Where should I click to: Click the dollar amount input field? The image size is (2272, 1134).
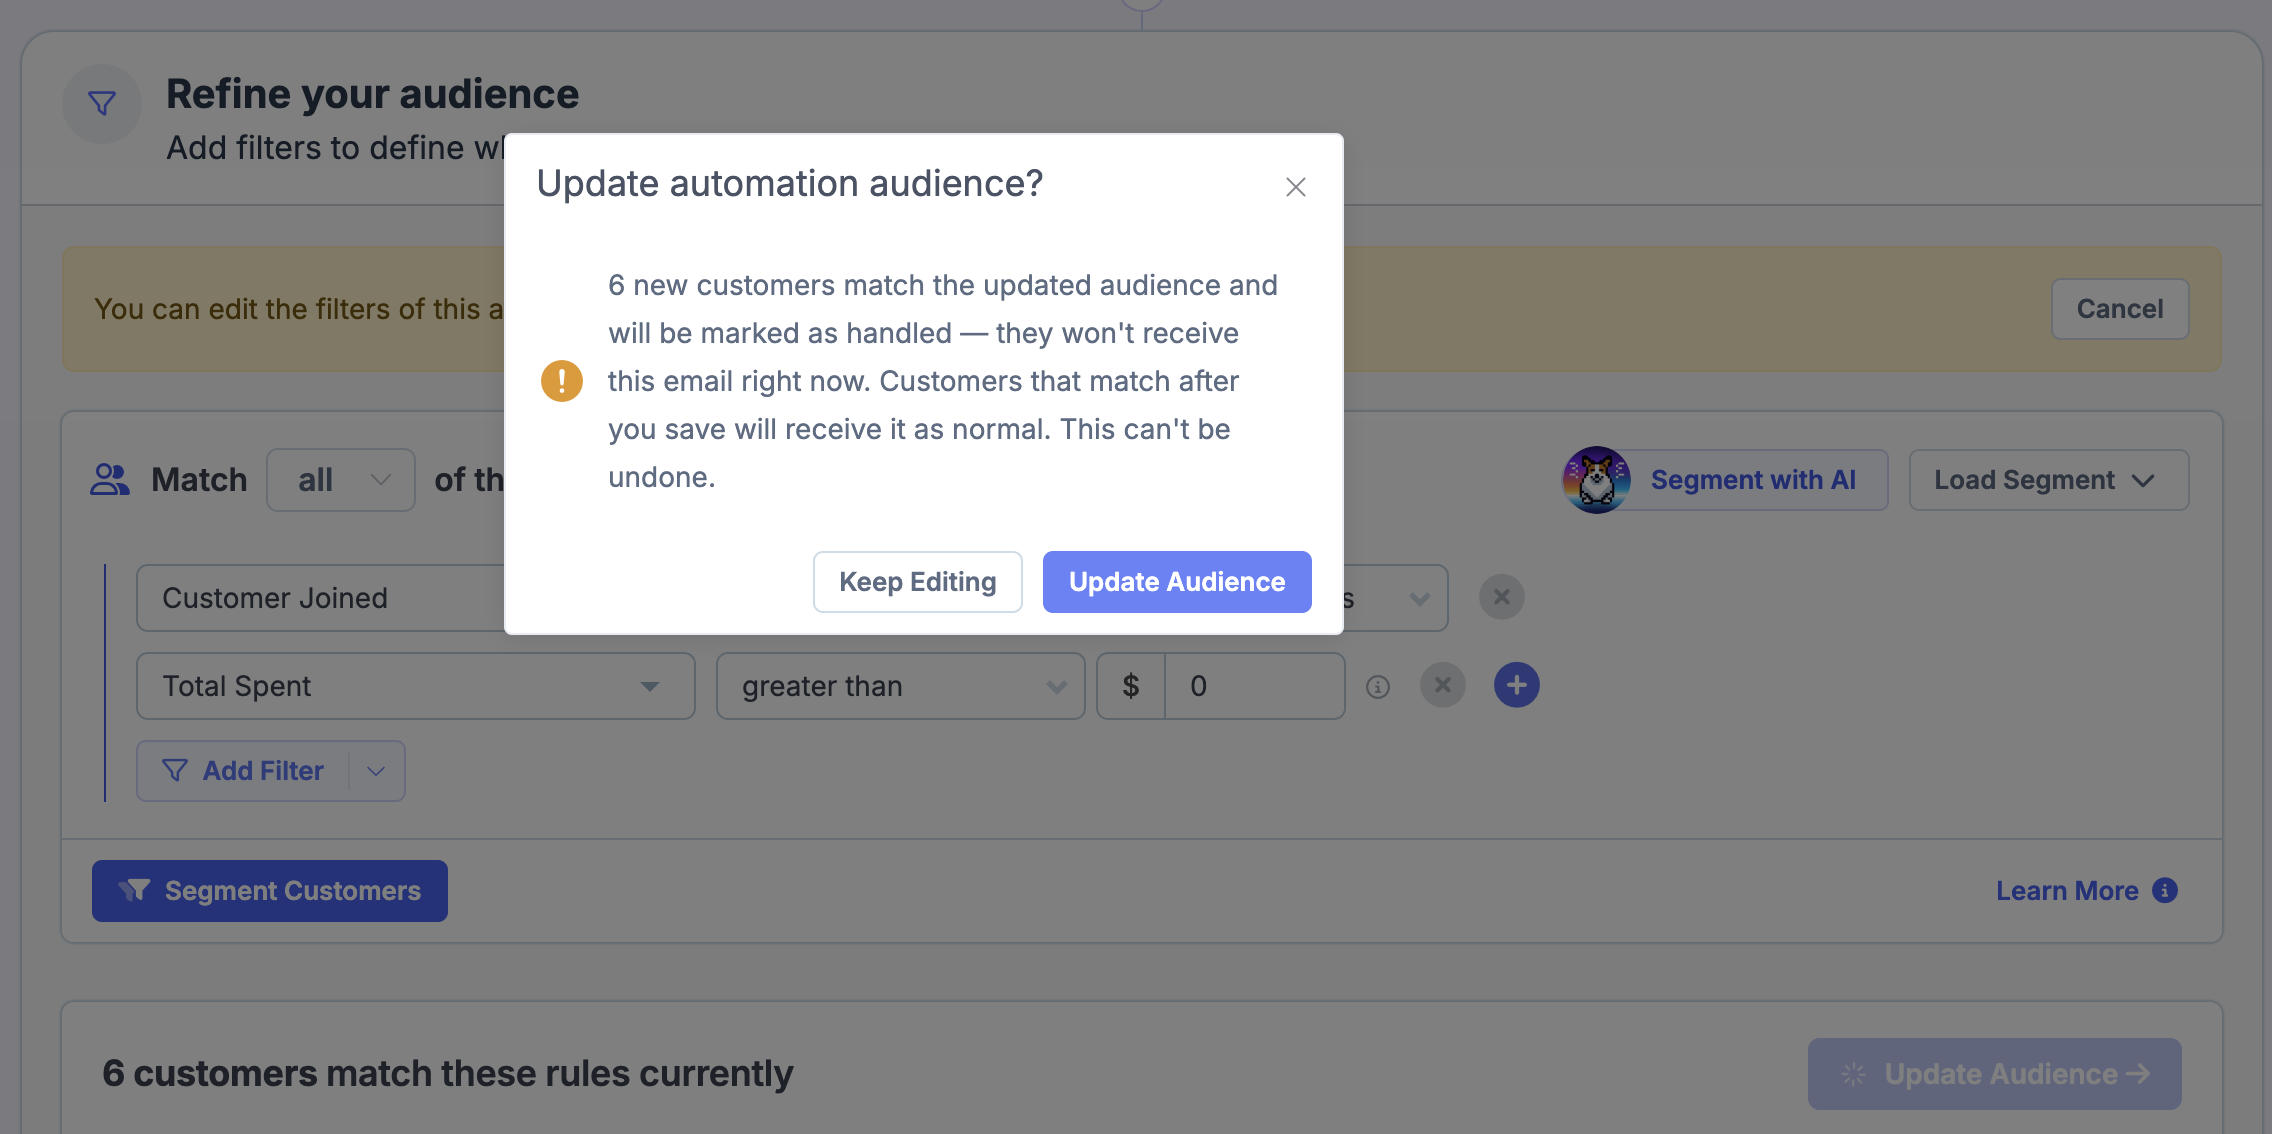click(1254, 686)
